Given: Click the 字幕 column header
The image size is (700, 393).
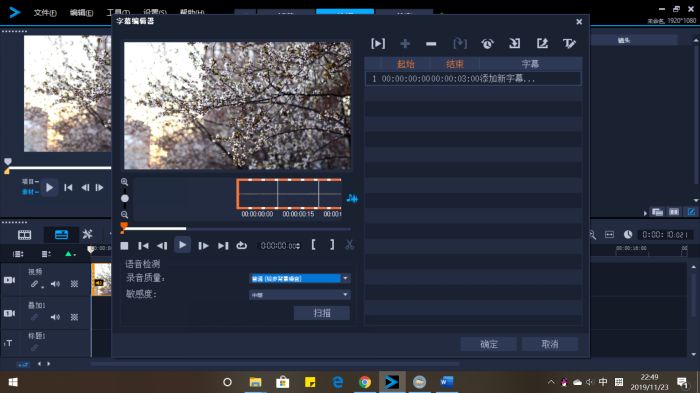Looking at the screenshot, I should point(530,64).
